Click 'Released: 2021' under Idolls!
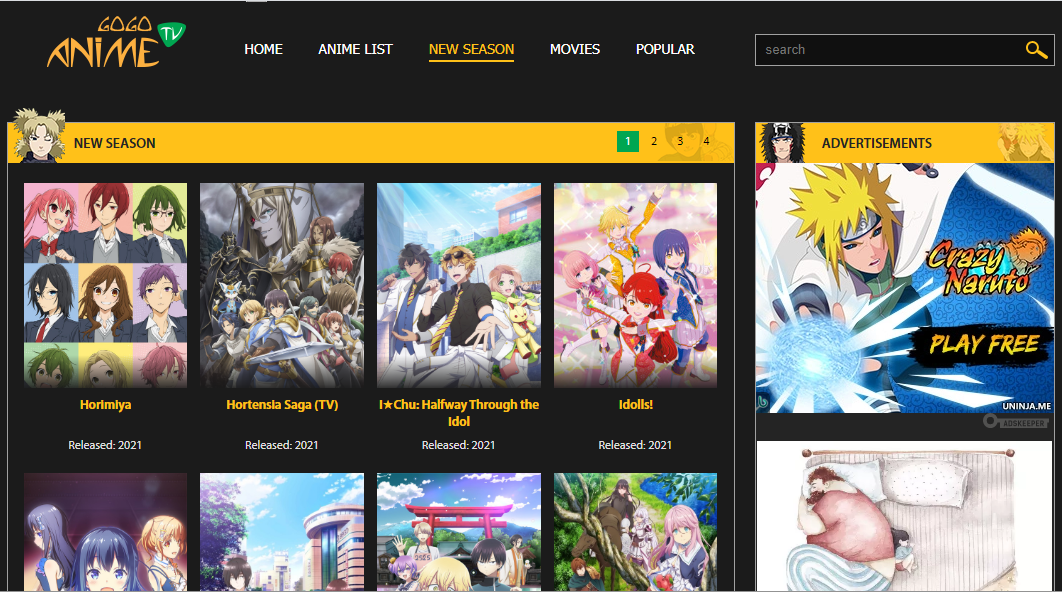 coord(635,445)
